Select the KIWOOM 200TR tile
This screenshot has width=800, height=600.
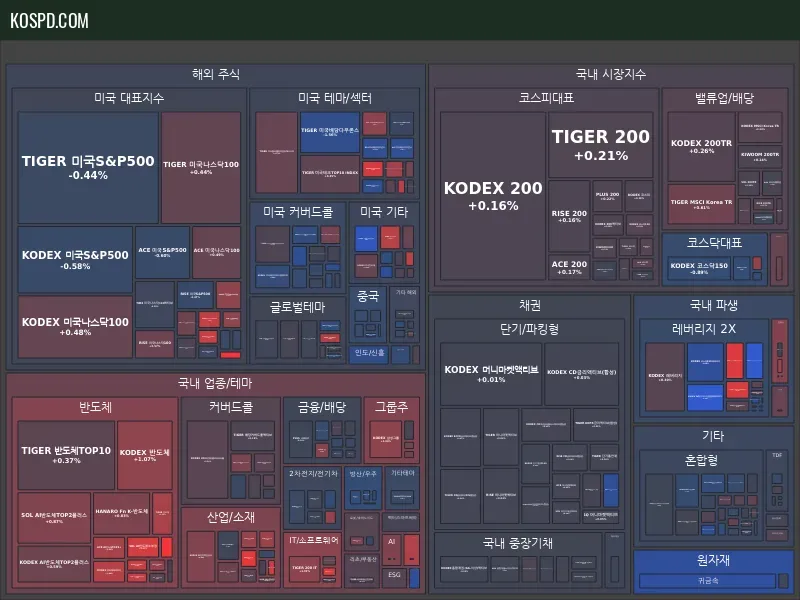tap(760, 156)
